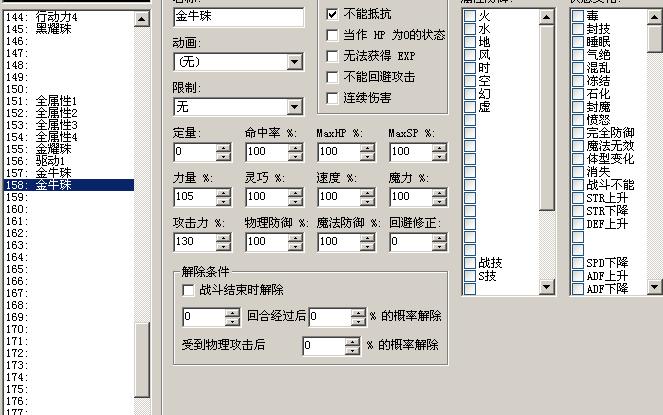Increase 回合经过后 turn count stepper

232,313
